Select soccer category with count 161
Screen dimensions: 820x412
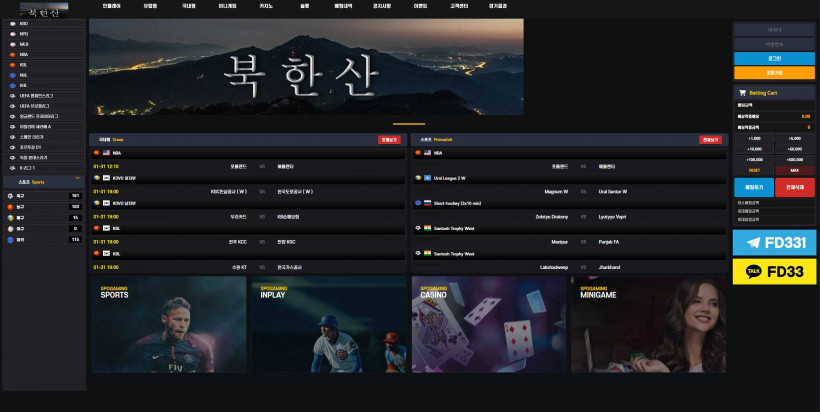[44, 196]
